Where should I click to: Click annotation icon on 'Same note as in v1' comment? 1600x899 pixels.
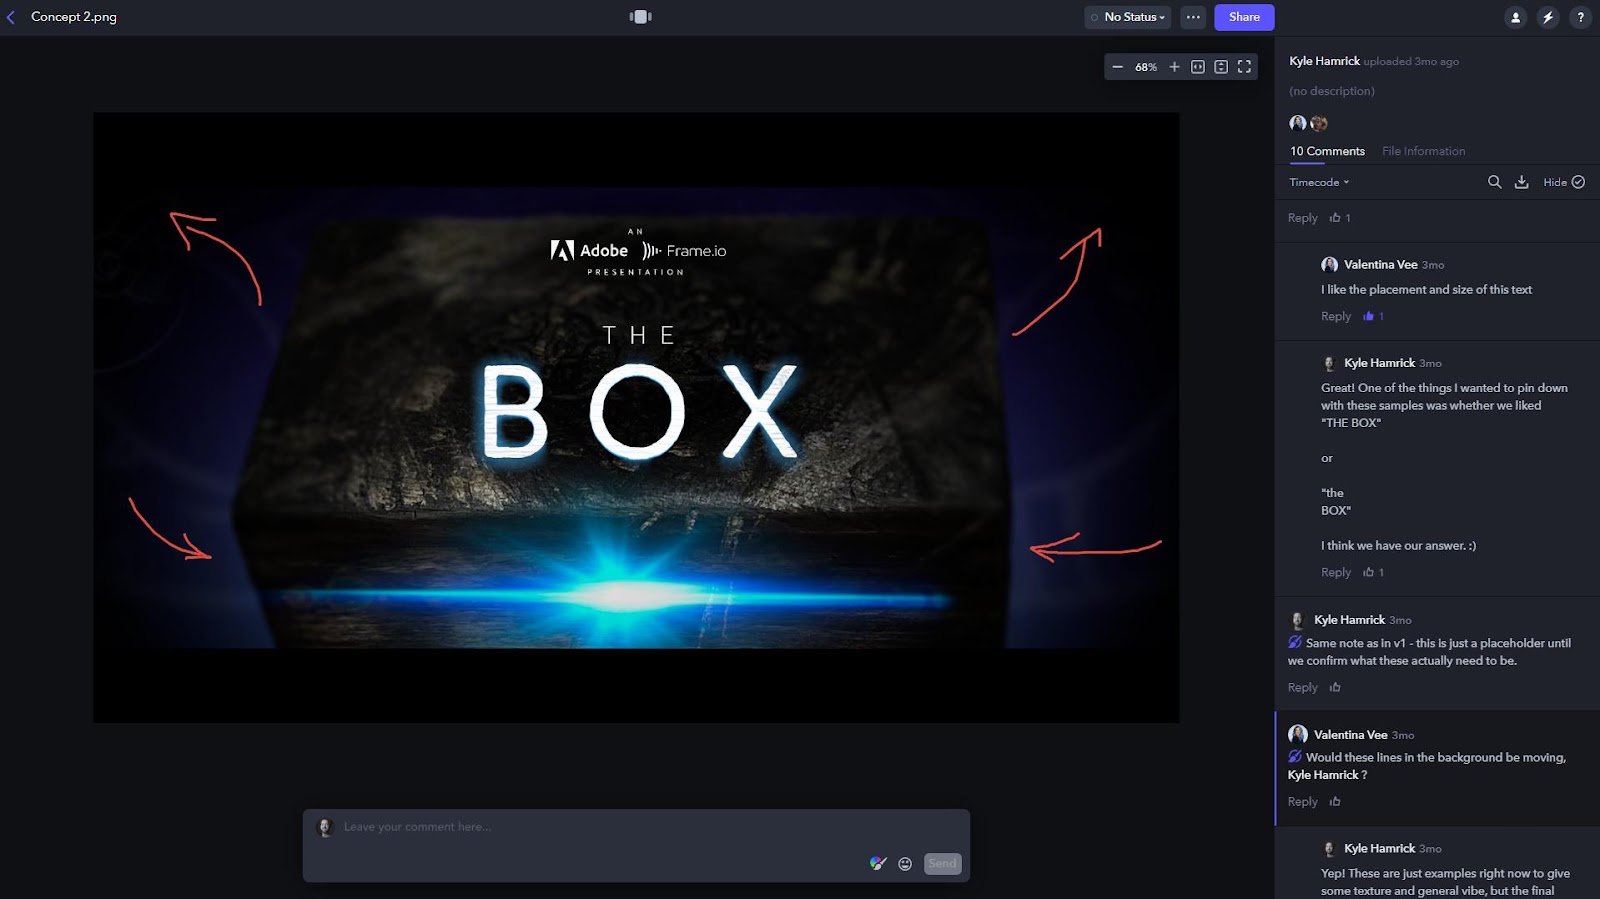(1295, 642)
